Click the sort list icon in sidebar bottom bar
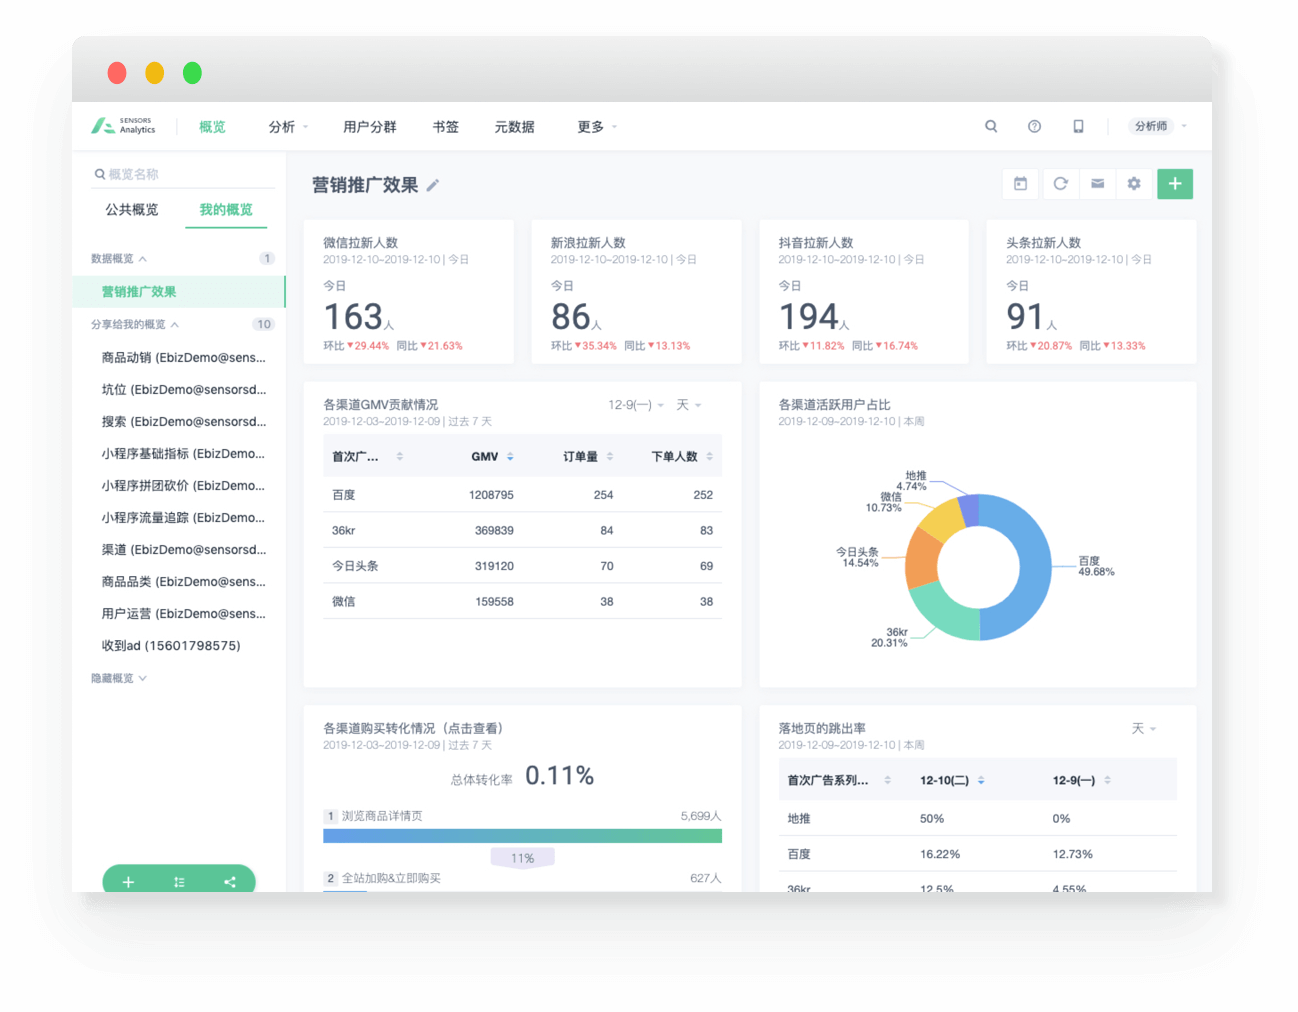 coord(179,882)
